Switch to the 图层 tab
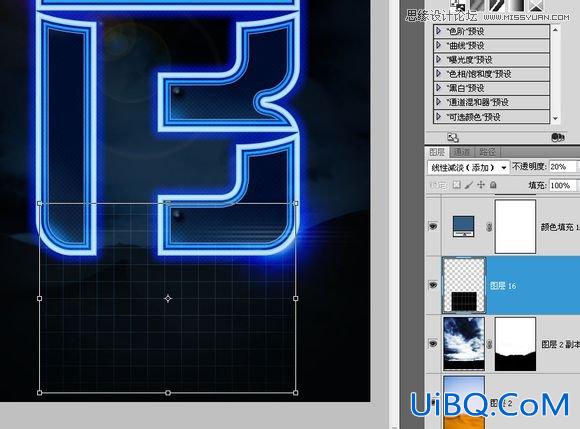This screenshot has width=580, height=429. pyautogui.click(x=437, y=152)
